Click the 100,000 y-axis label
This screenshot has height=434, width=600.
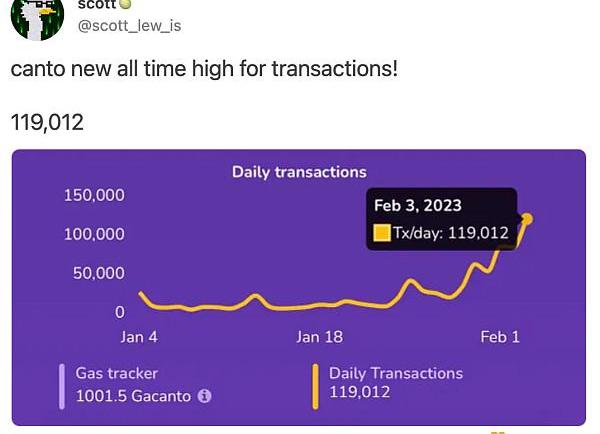point(94,234)
